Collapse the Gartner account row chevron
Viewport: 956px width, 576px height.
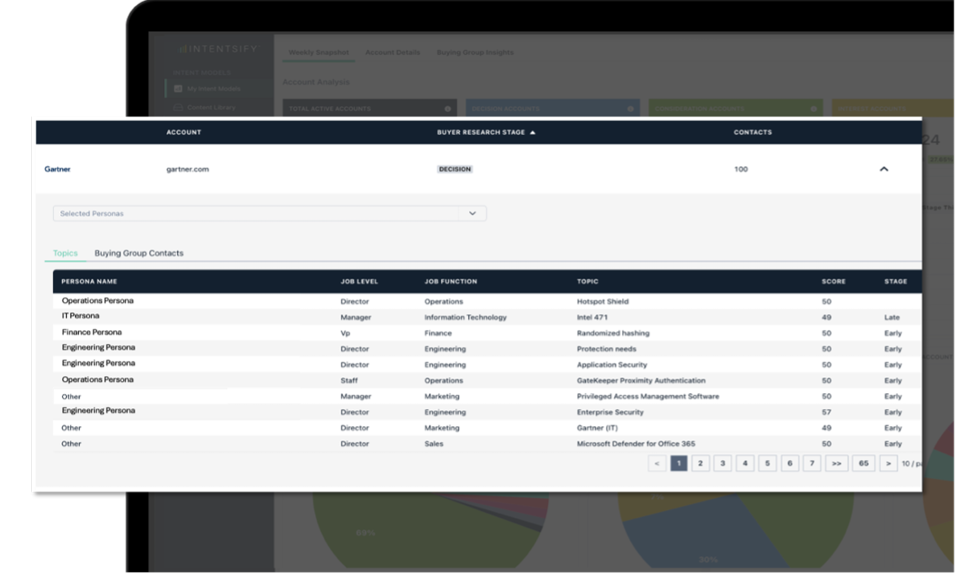(x=883, y=169)
